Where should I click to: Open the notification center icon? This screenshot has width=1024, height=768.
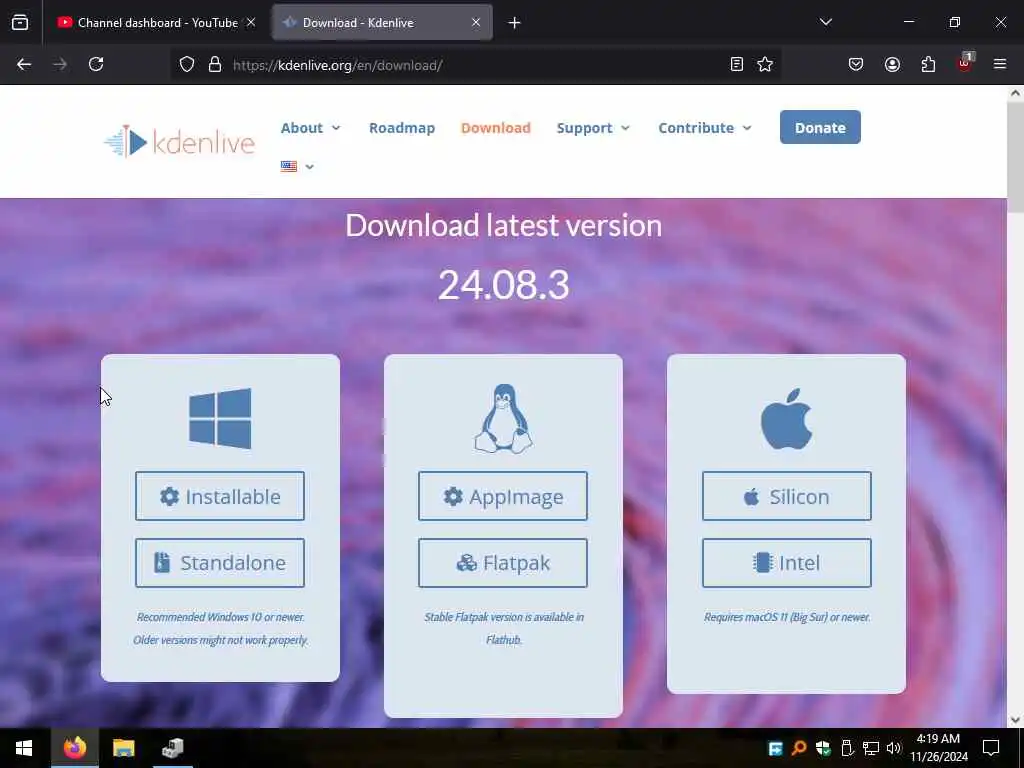[991, 748]
